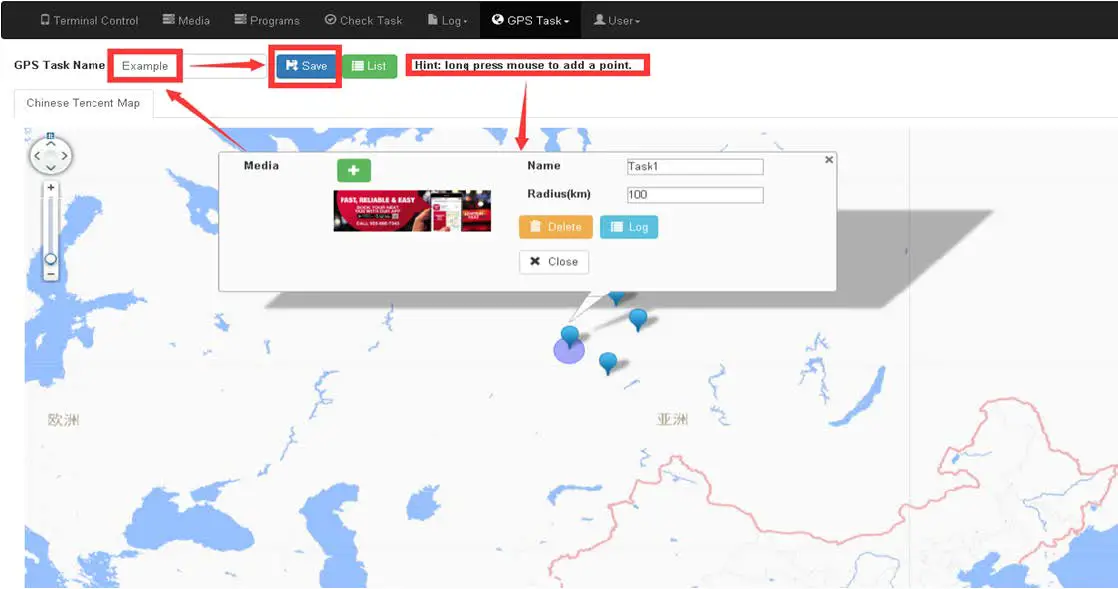Click the 欧洲 map label
The image size is (1118, 589).
coord(63,419)
